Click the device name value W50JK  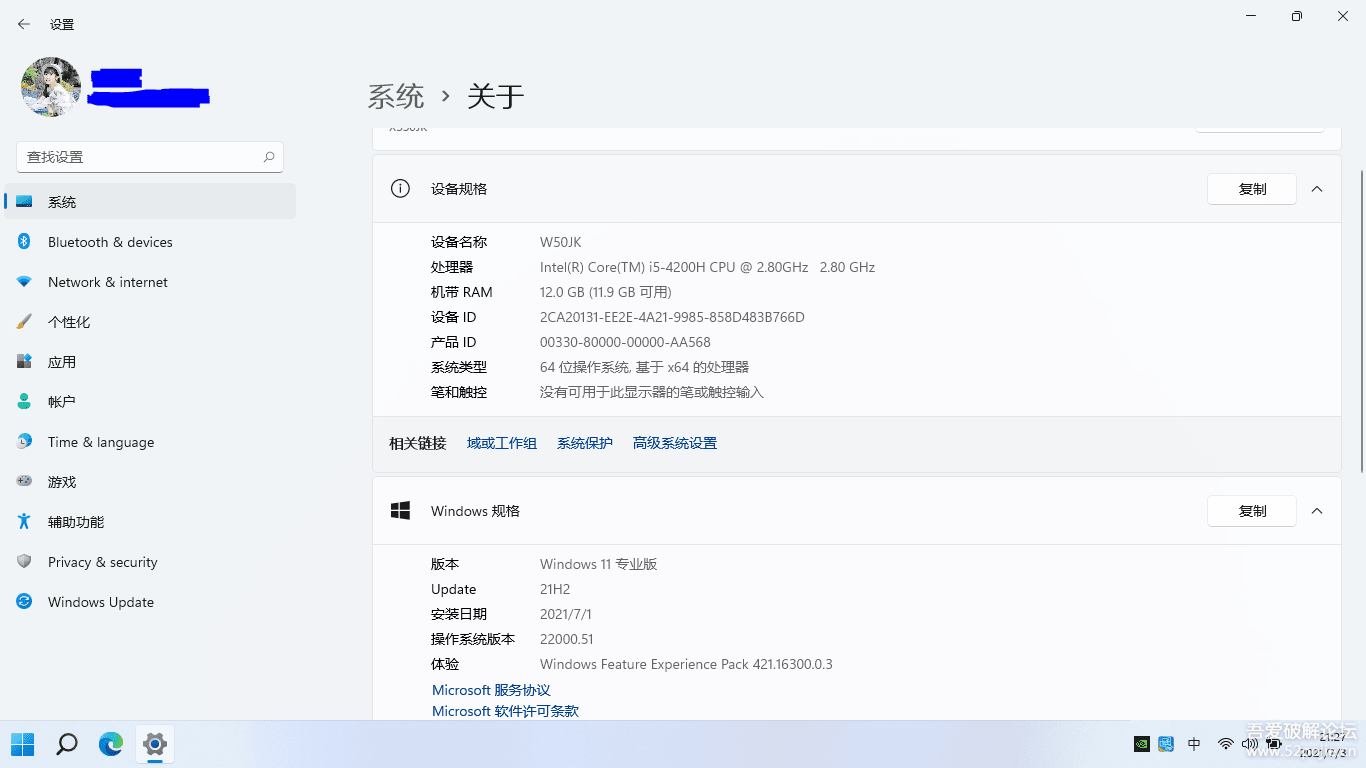[x=560, y=242]
